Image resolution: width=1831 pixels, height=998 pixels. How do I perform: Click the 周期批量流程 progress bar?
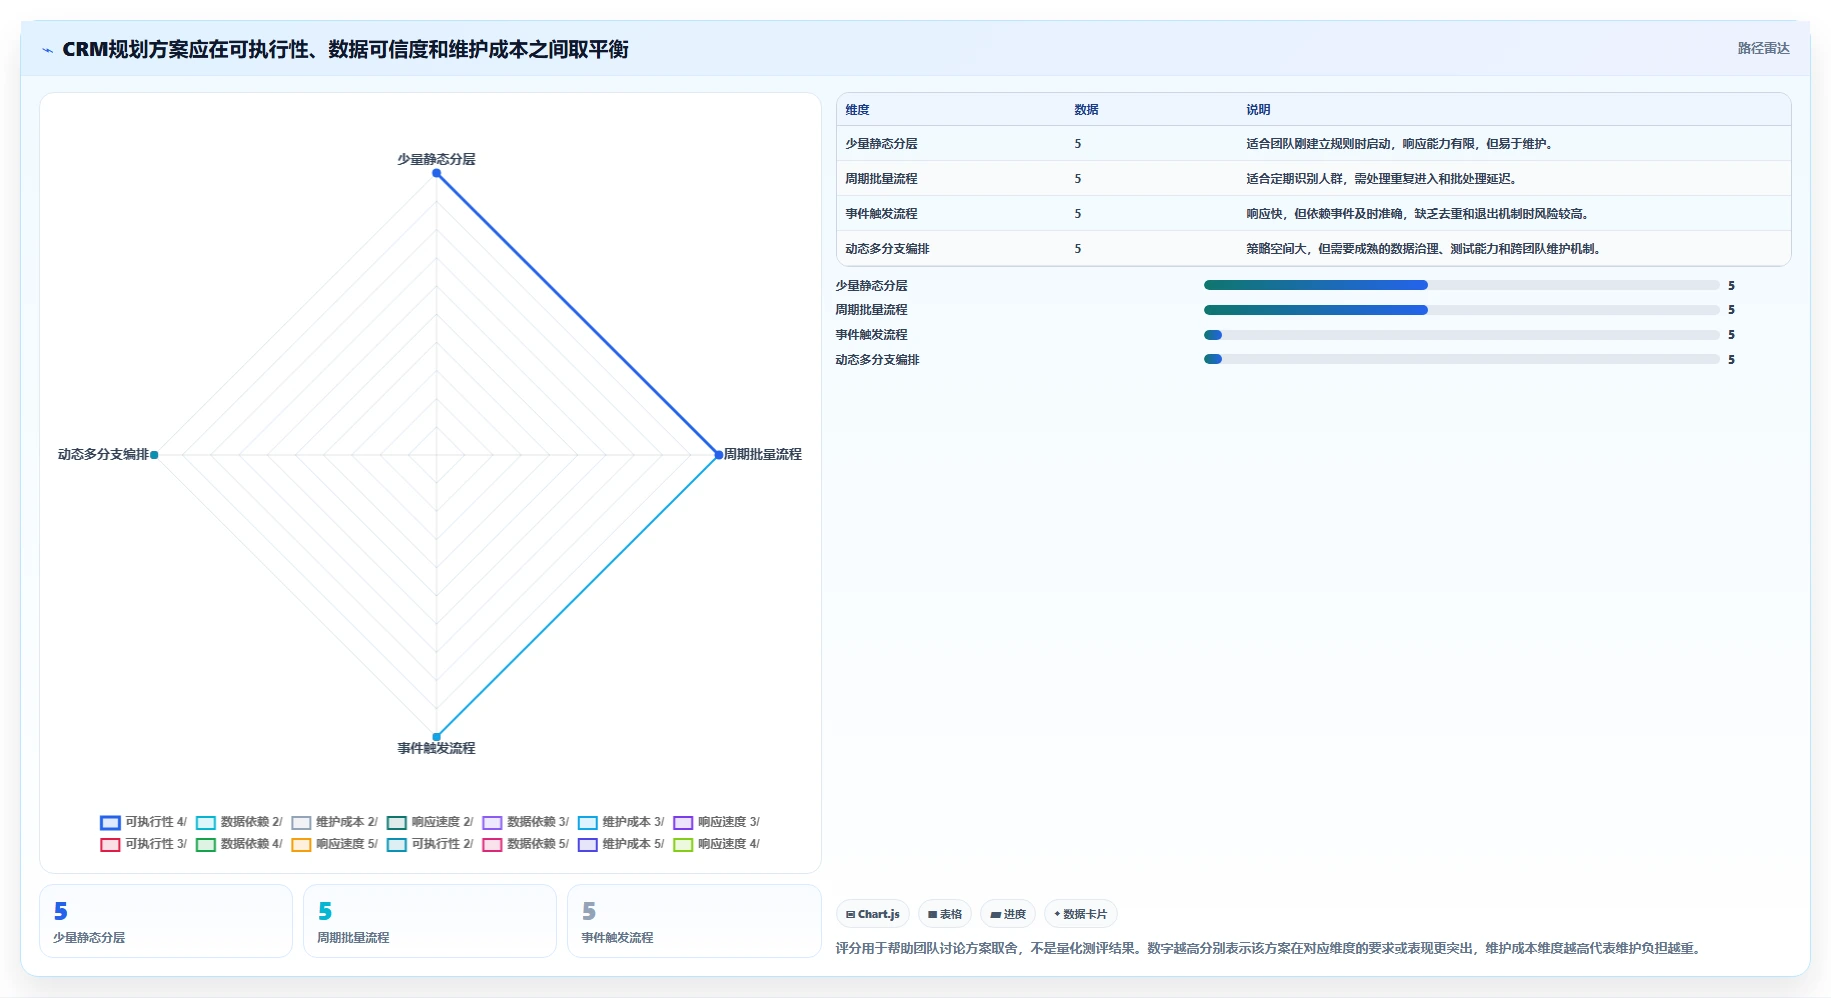[x=1461, y=310]
